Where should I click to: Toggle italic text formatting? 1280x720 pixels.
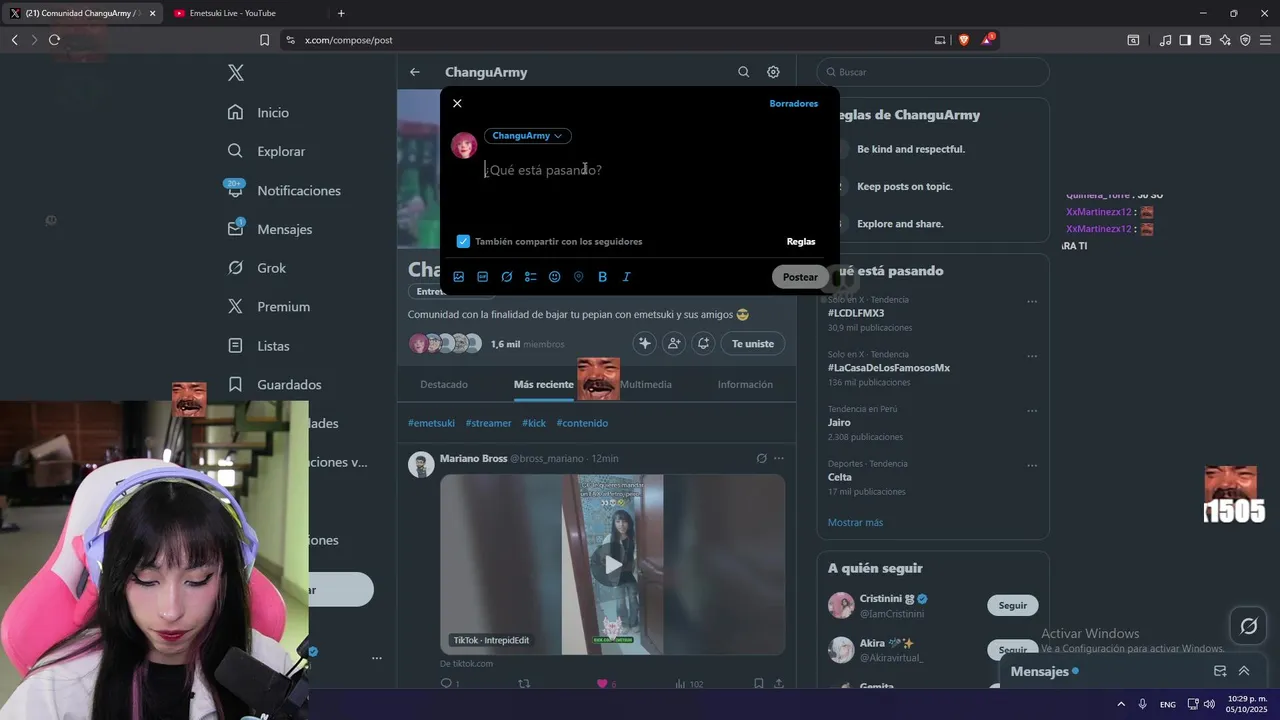(626, 277)
